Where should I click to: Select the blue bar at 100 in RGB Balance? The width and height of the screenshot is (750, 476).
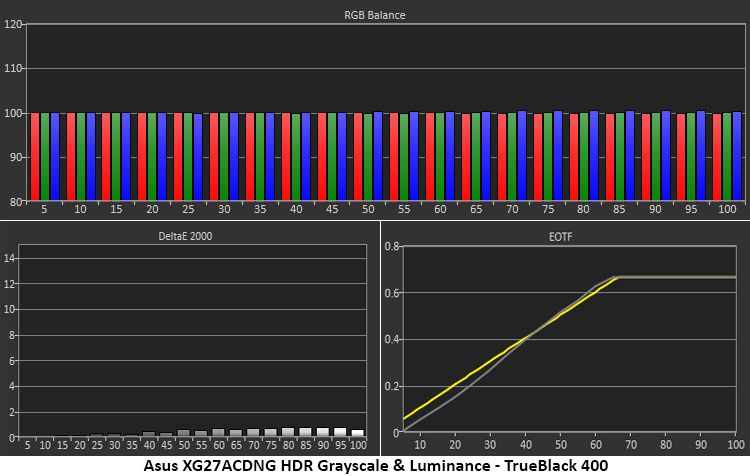tap(737, 156)
